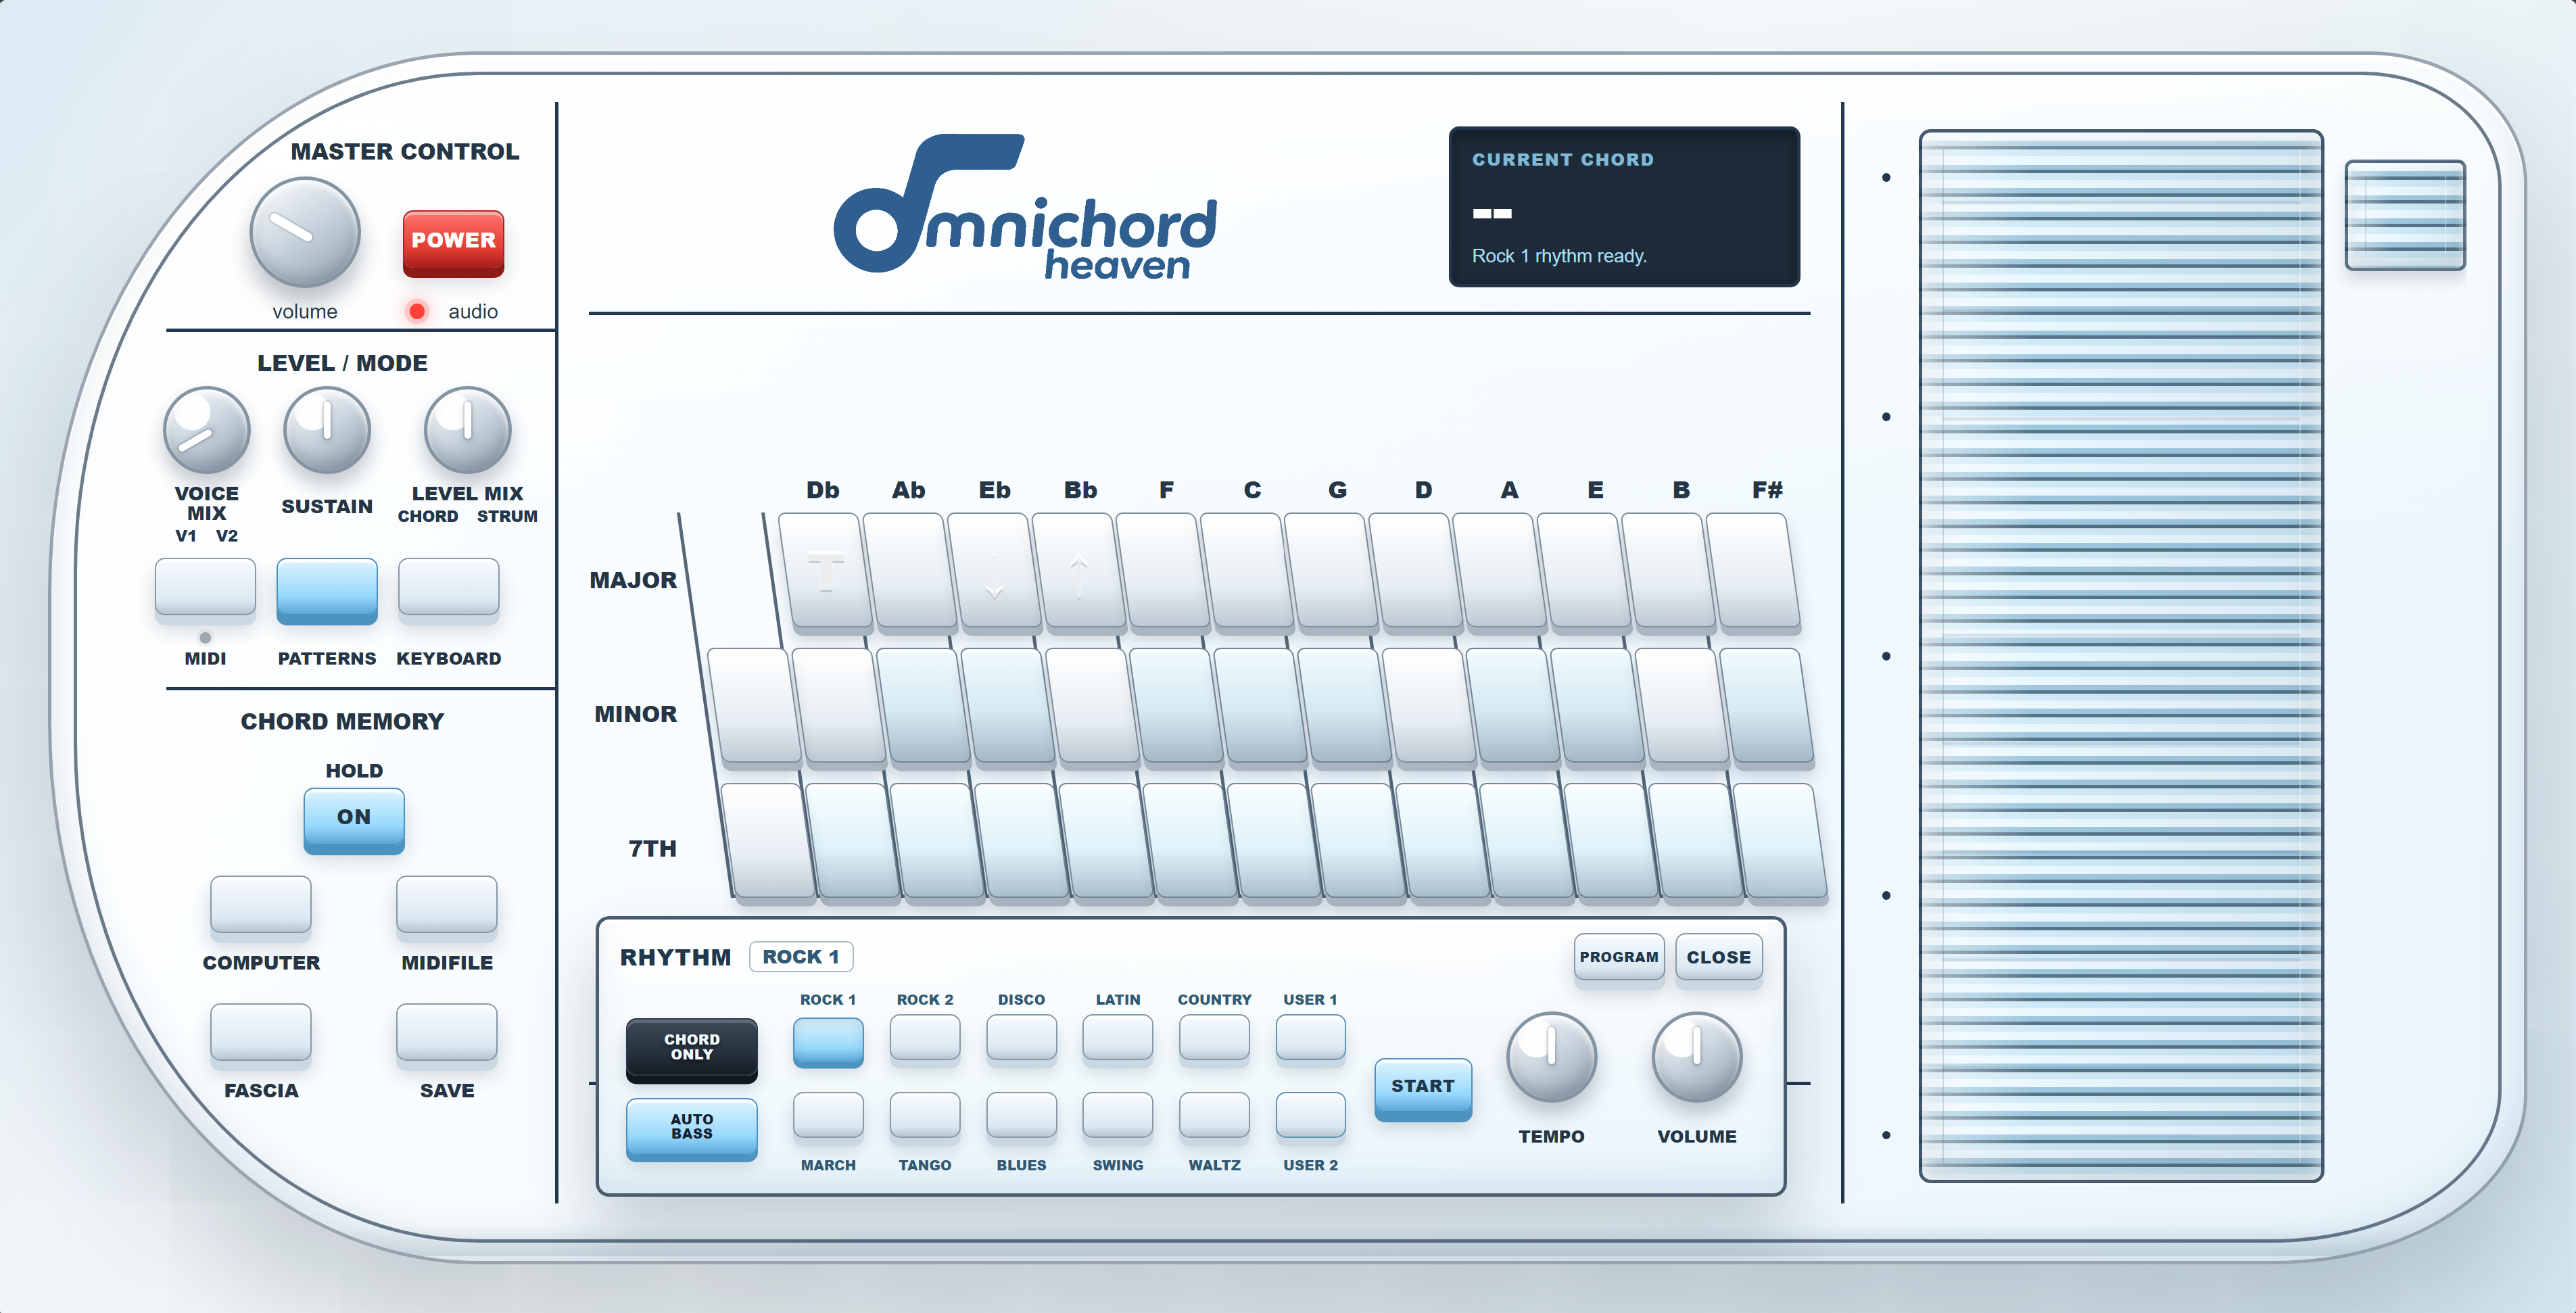Image resolution: width=2576 pixels, height=1313 pixels.
Task: Adjust the Sustain knob
Action: 327,430
